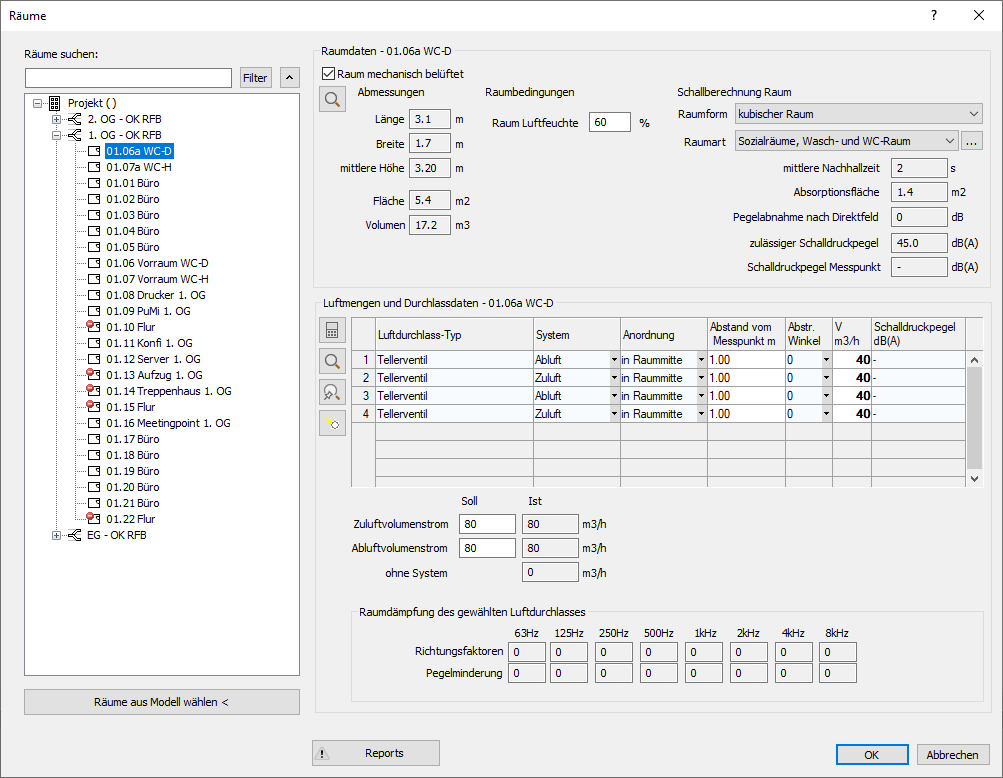Click the room icon of 01.07a WC-H
This screenshot has height=778, width=1003.
click(x=94, y=167)
